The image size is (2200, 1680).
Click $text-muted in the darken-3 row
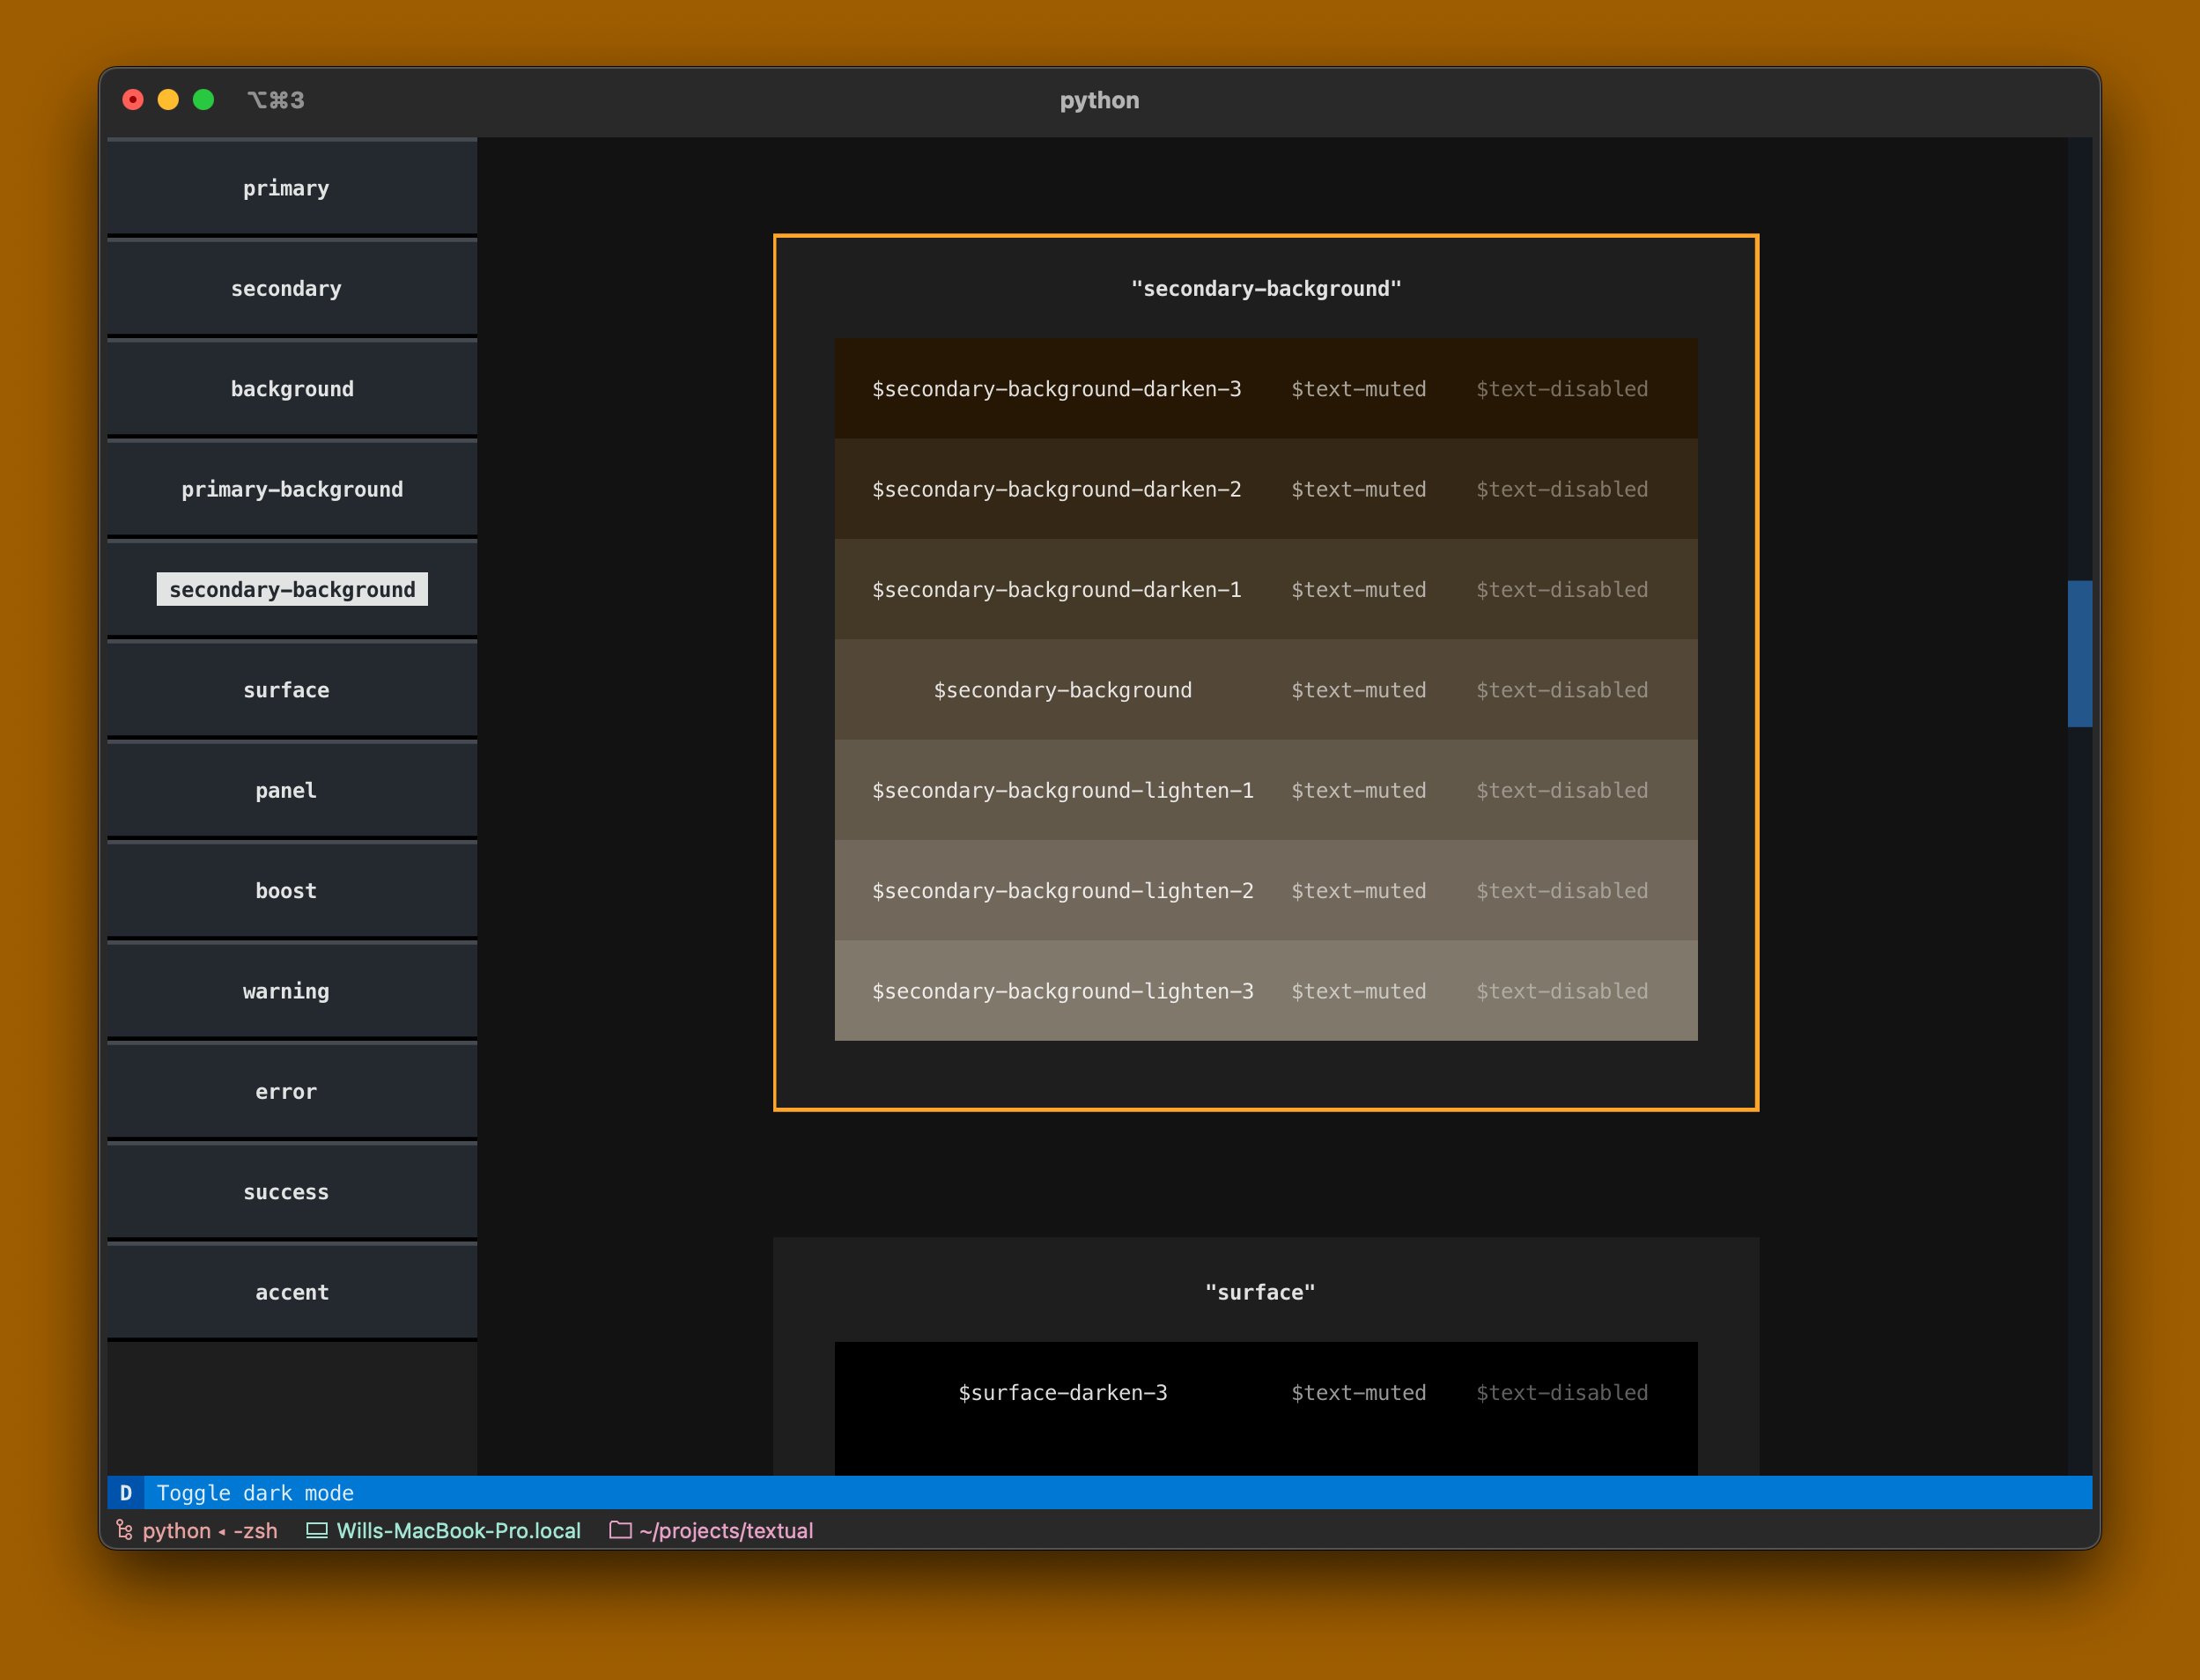(x=1359, y=389)
